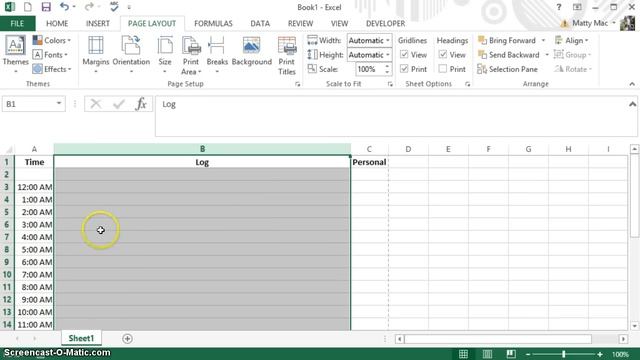This screenshot has height=360, width=640.
Task: Click Select All corner button
Action: (7, 149)
